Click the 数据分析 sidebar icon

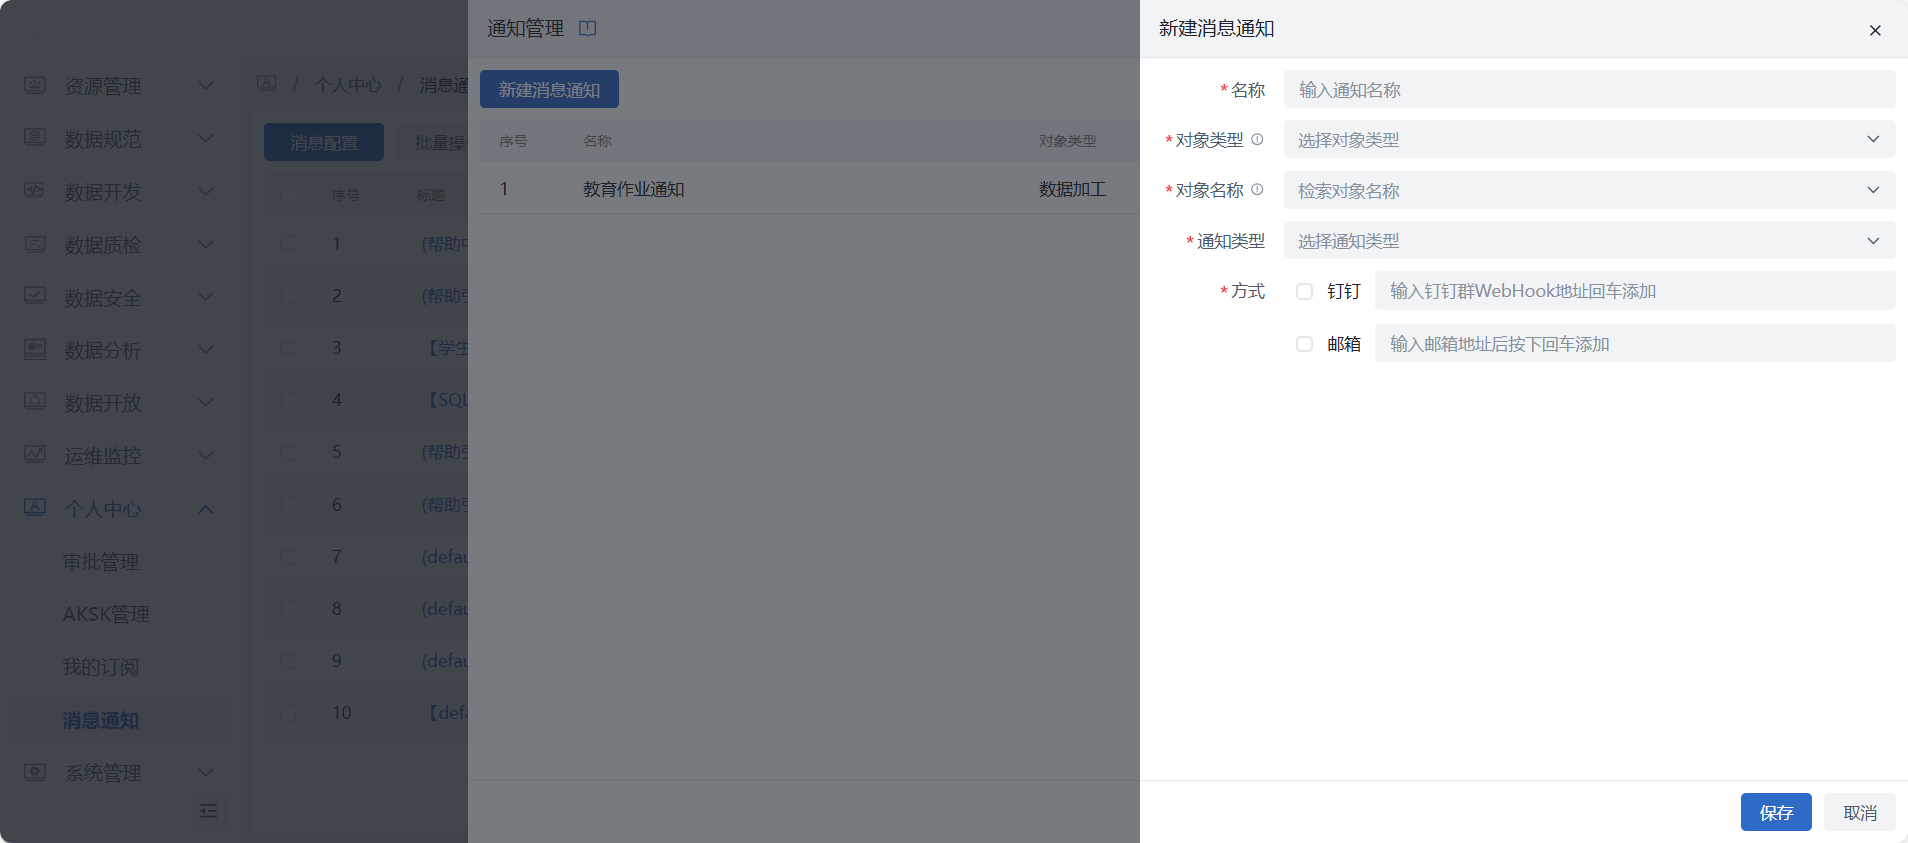point(35,350)
